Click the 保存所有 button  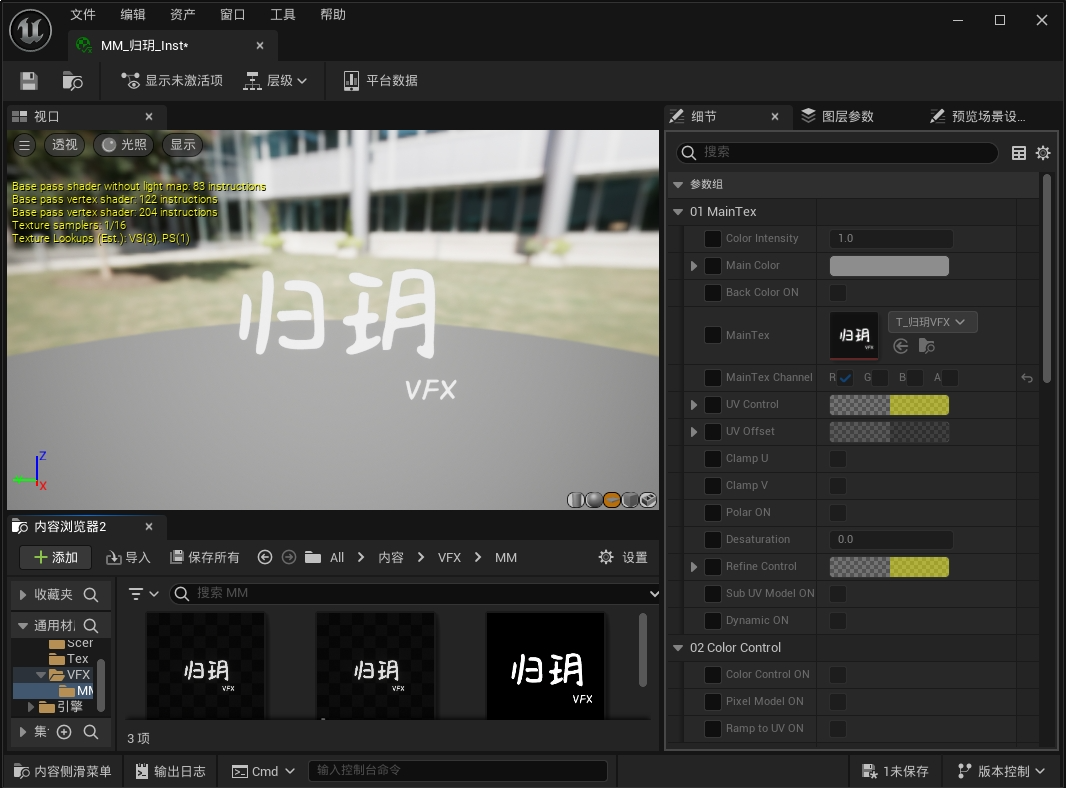pyautogui.click(x=205, y=557)
